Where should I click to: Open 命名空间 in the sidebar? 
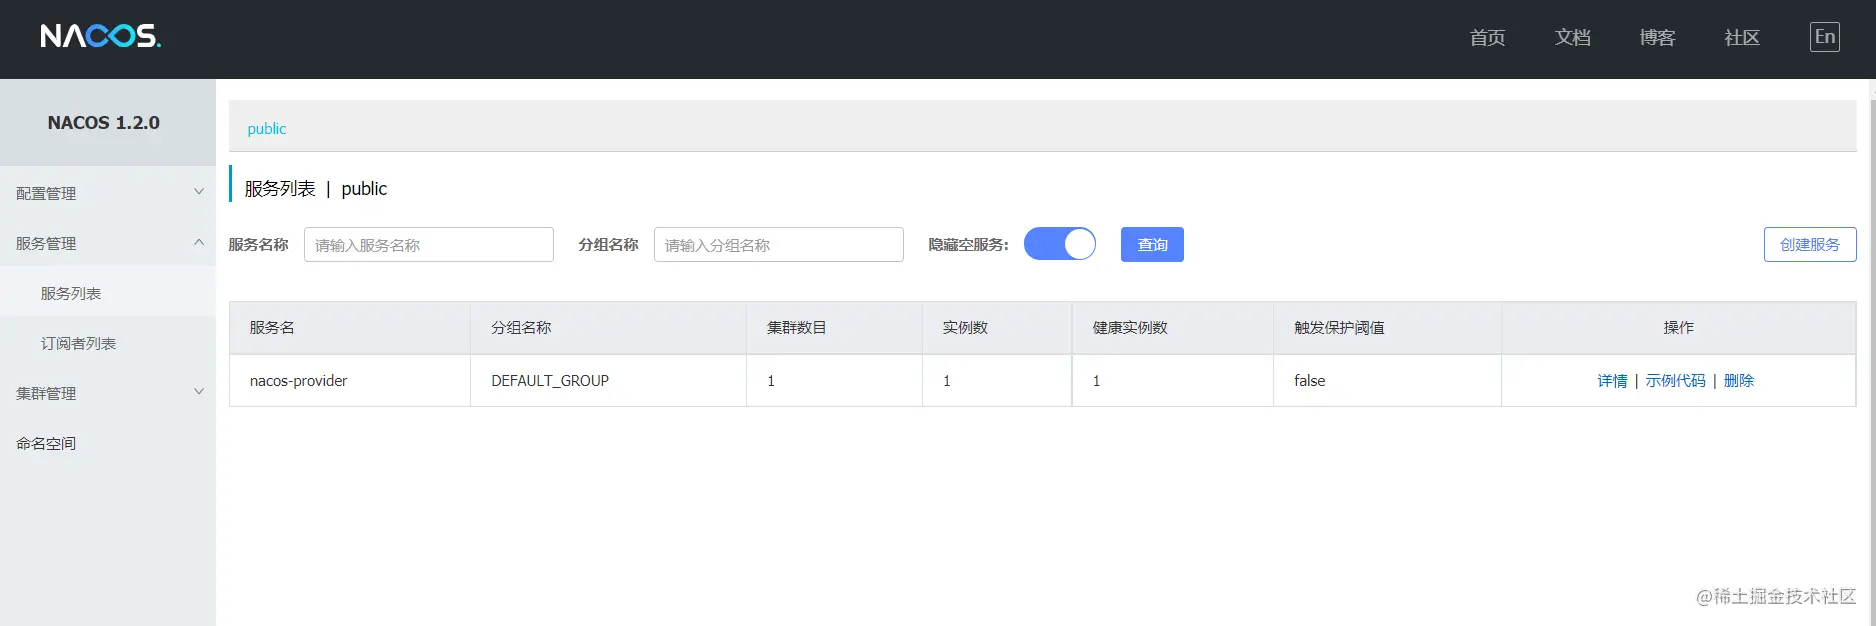108,443
